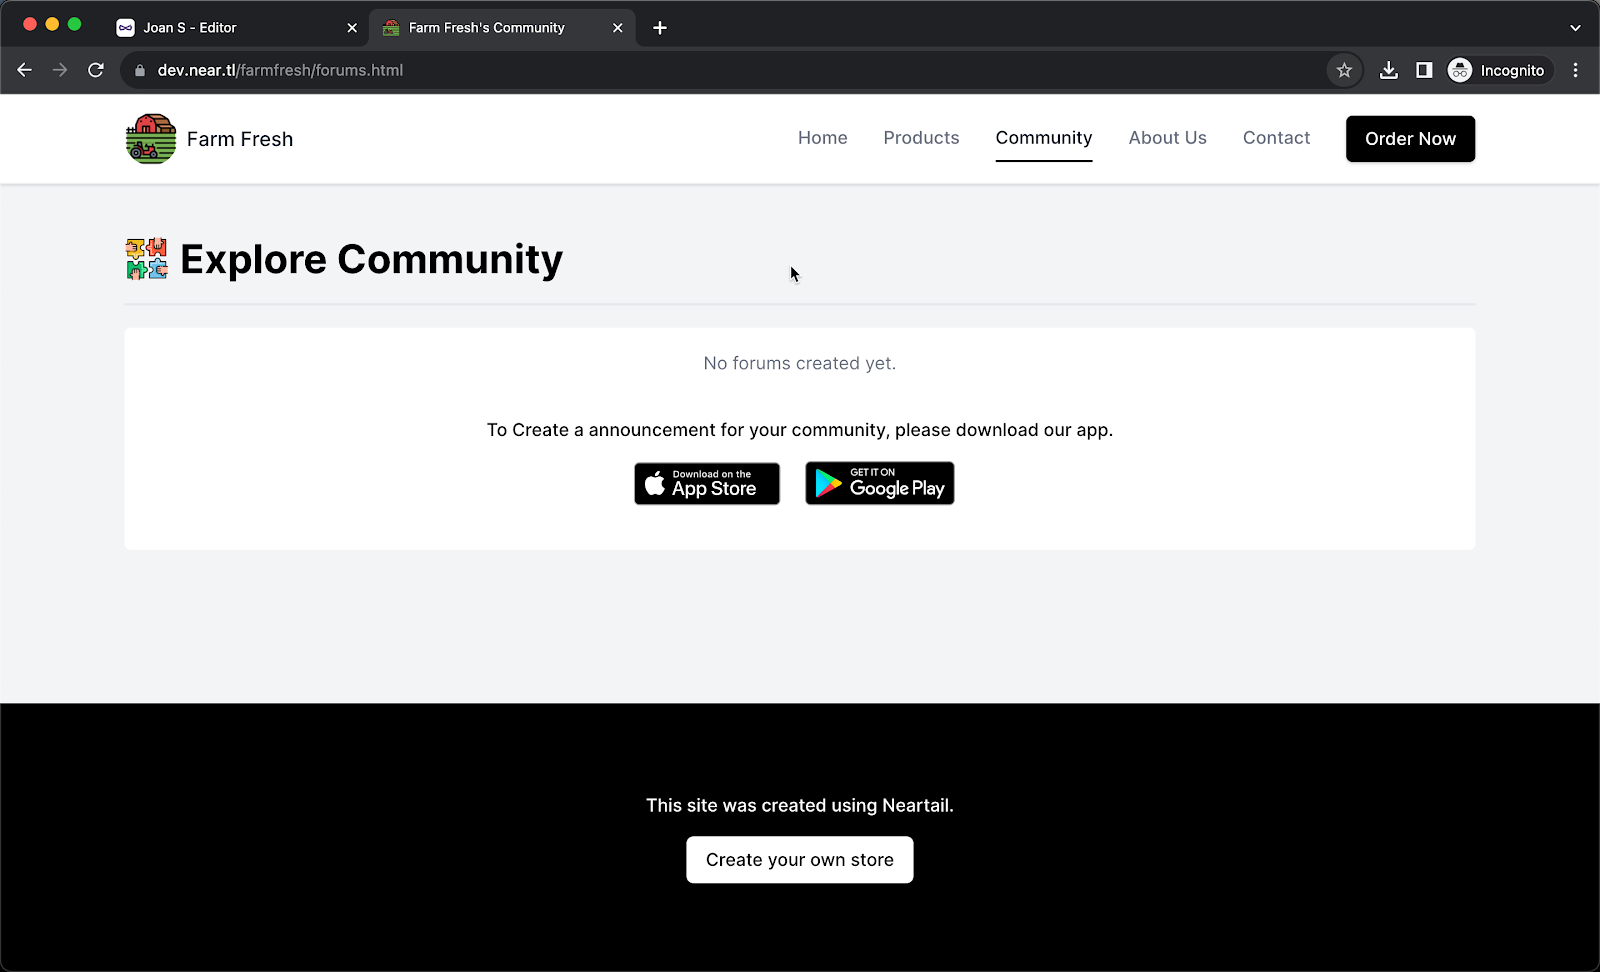Click the side panel icon in the toolbar
The height and width of the screenshot is (972, 1600).
1423,70
